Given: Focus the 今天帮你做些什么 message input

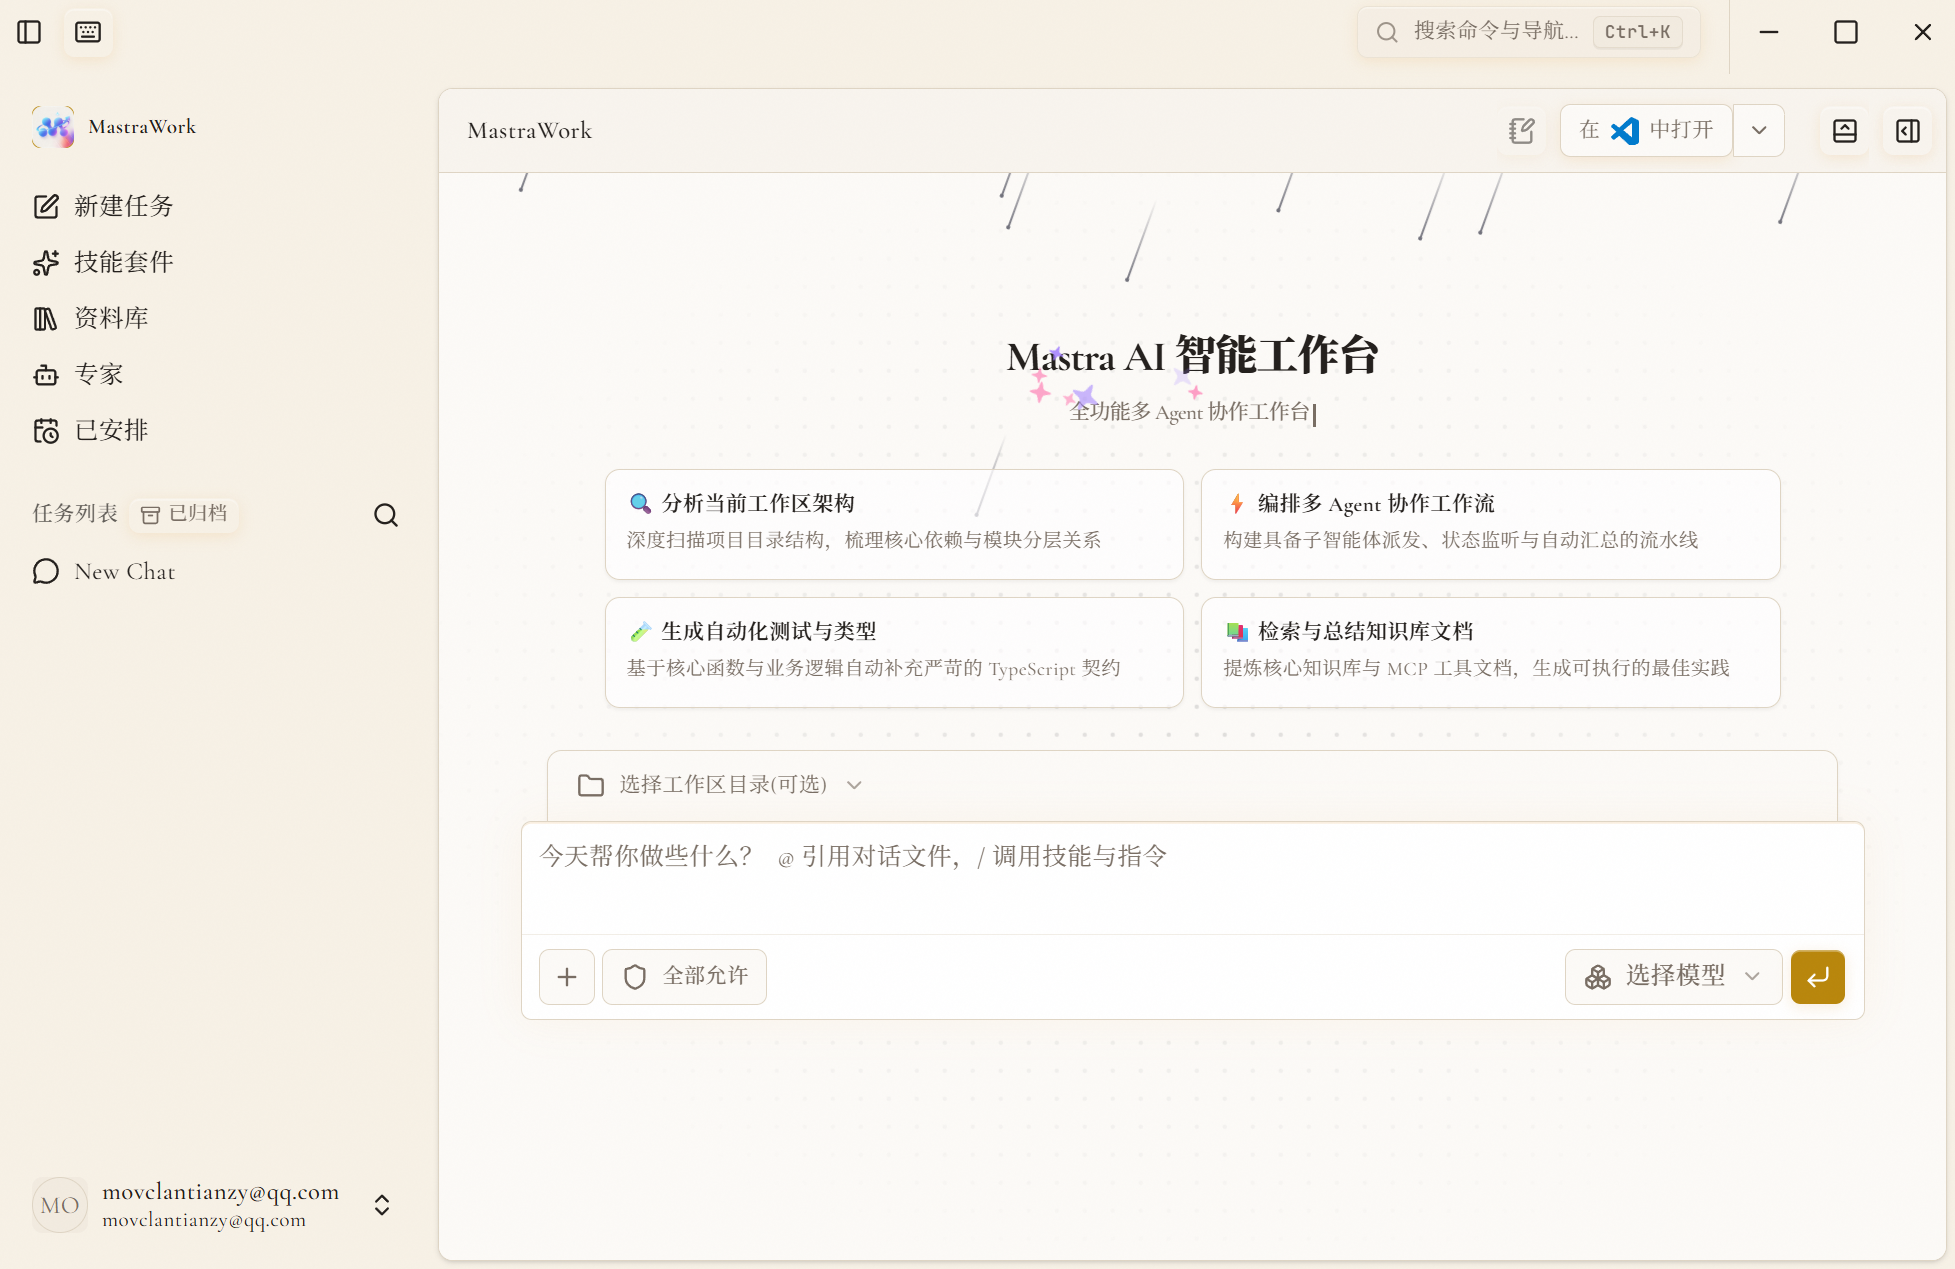Looking at the screenshot, I should click(1192, 878).
